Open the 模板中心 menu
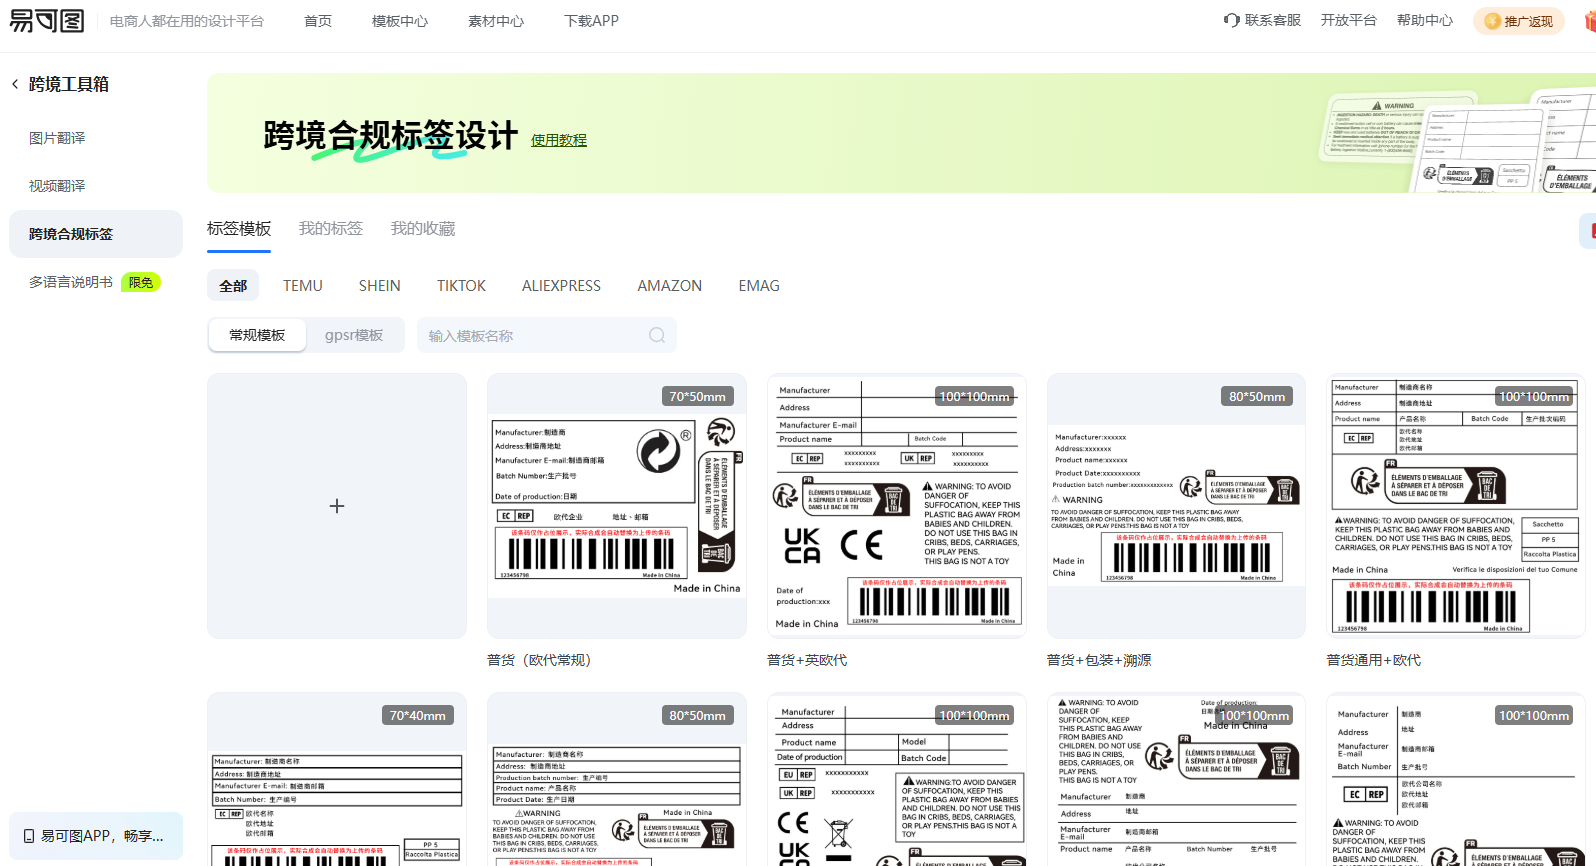Viewport: 1596px width, 866px height. (400, 21)
